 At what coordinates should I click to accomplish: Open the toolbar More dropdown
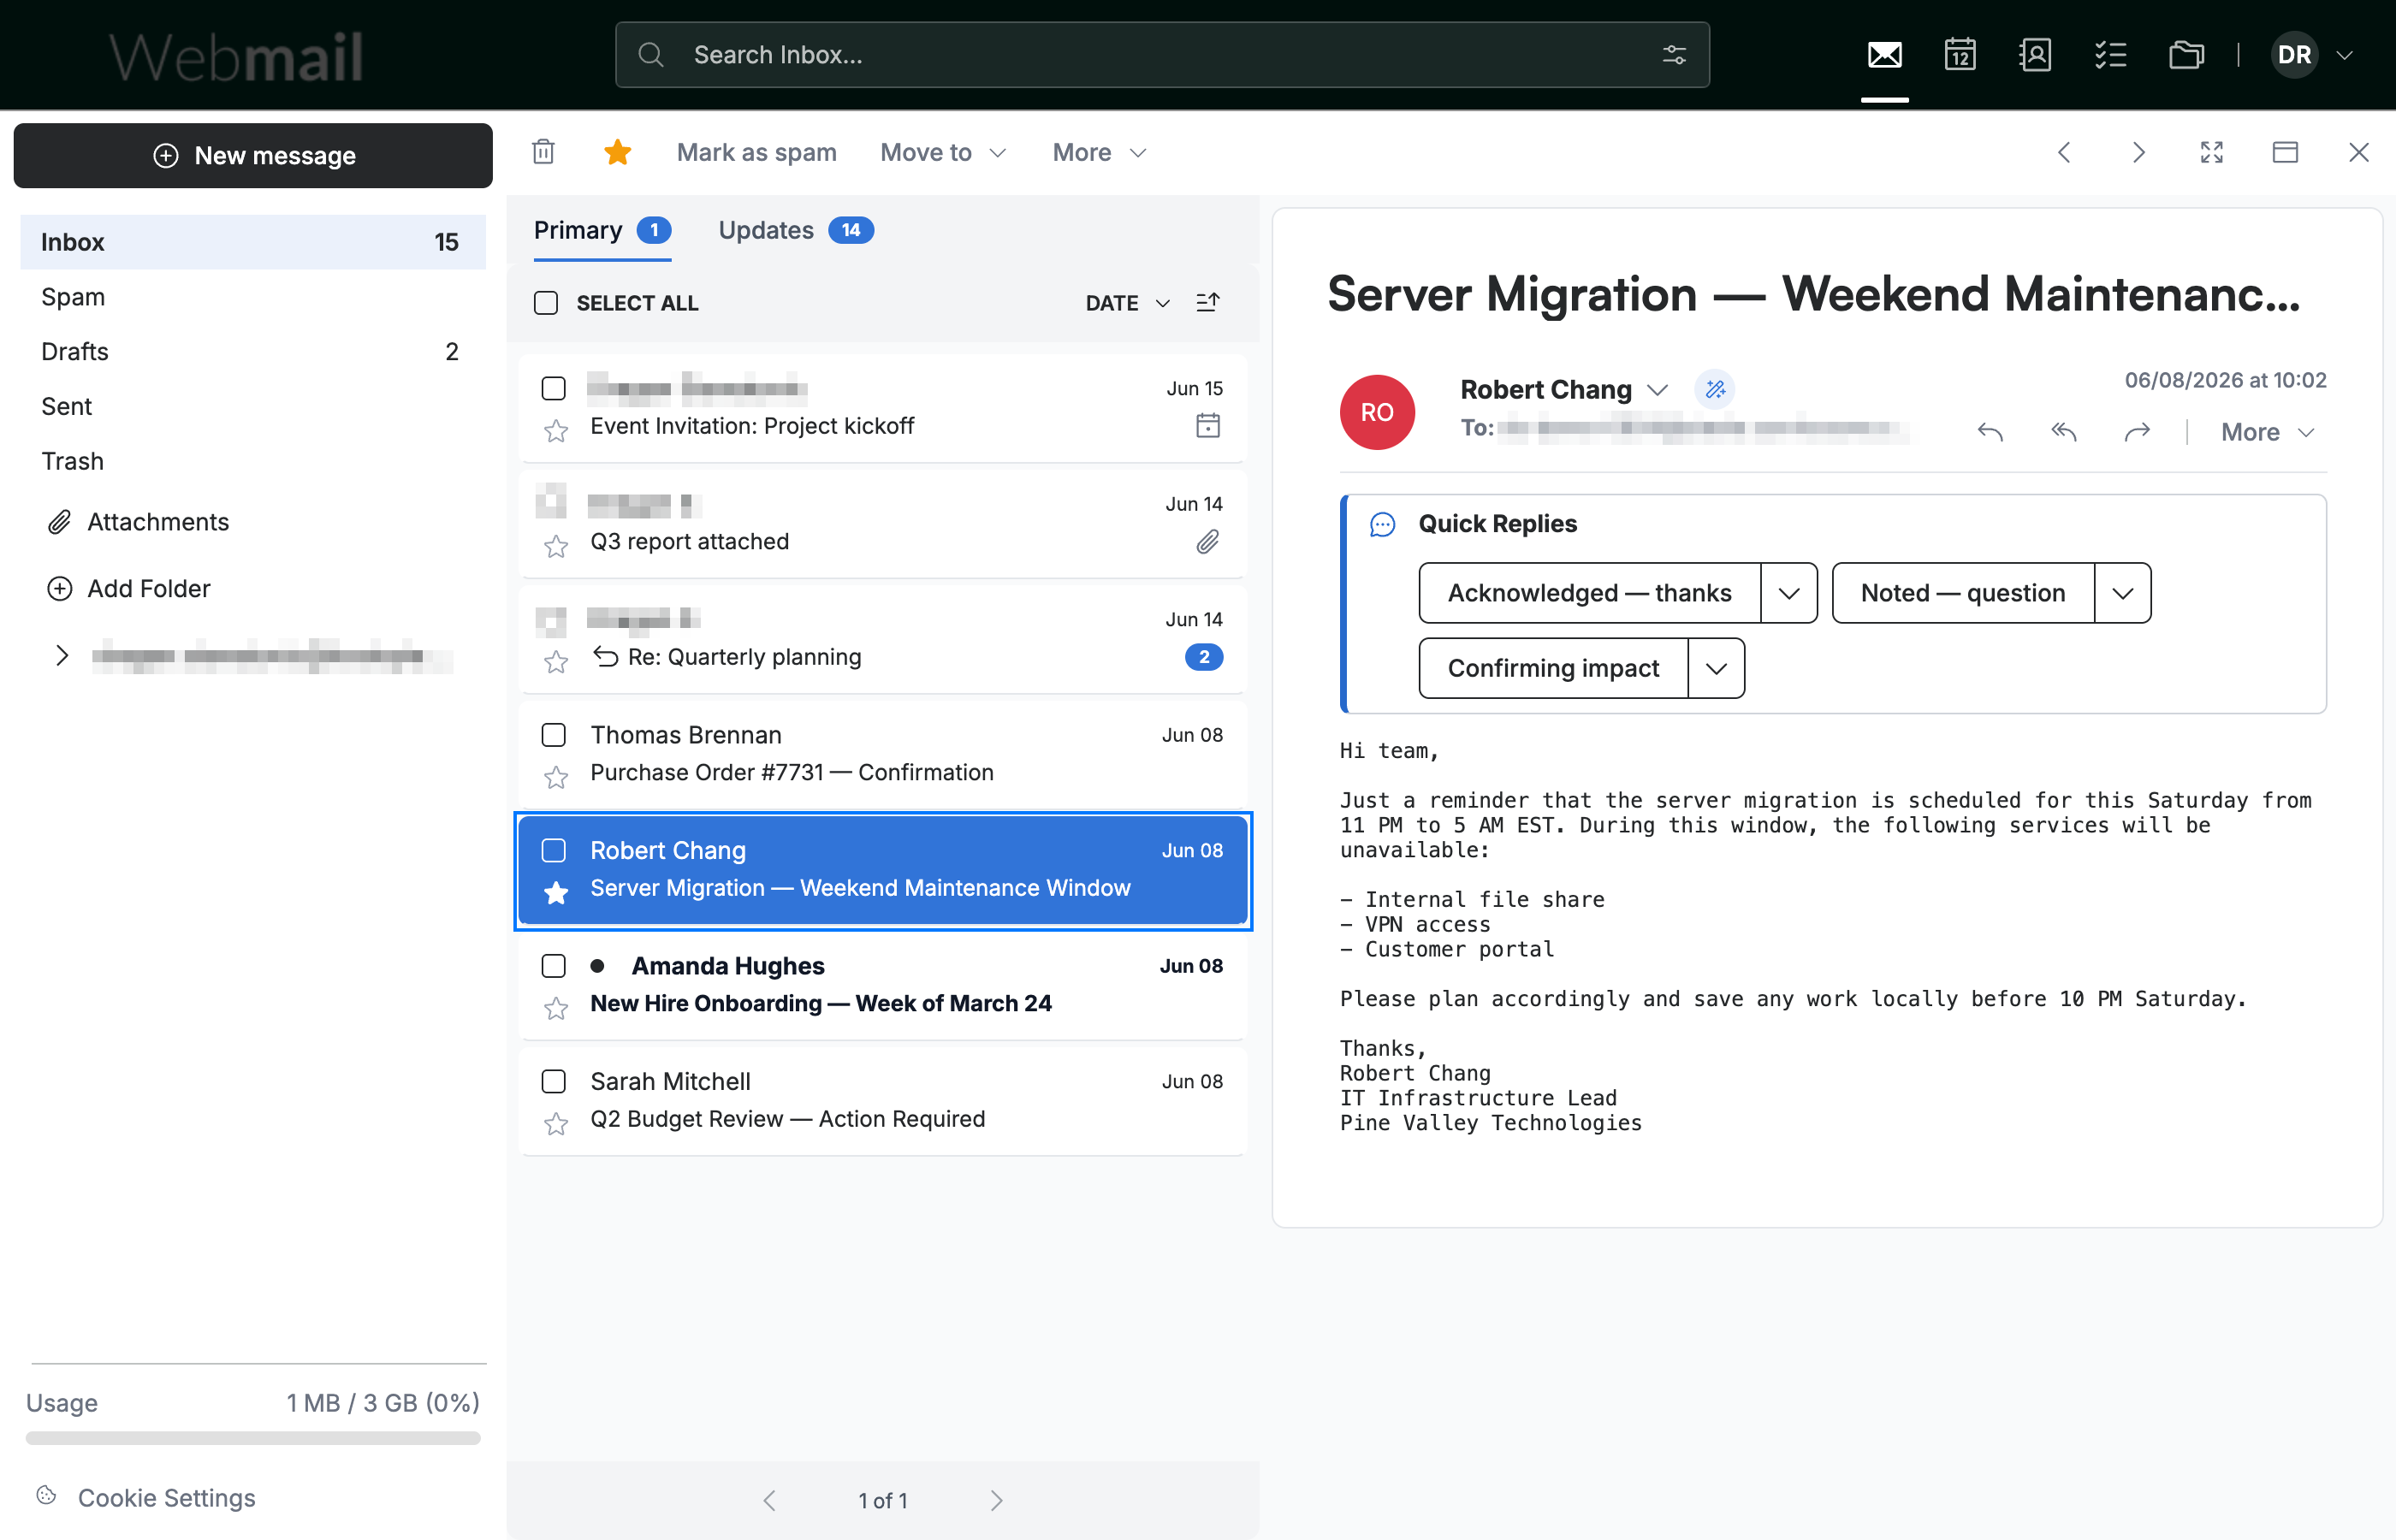1099,152
